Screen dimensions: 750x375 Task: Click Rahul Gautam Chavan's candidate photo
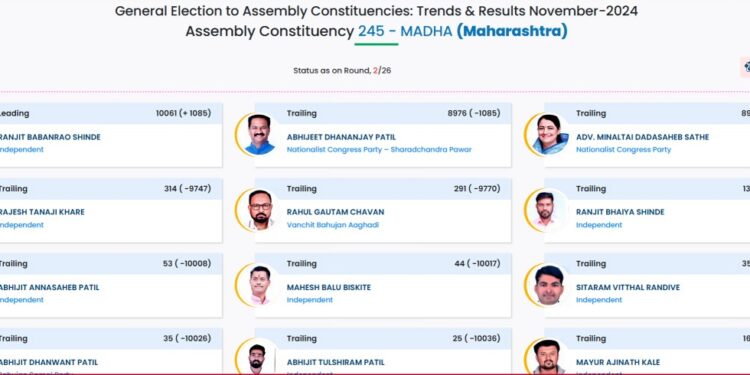click(260, 210)
